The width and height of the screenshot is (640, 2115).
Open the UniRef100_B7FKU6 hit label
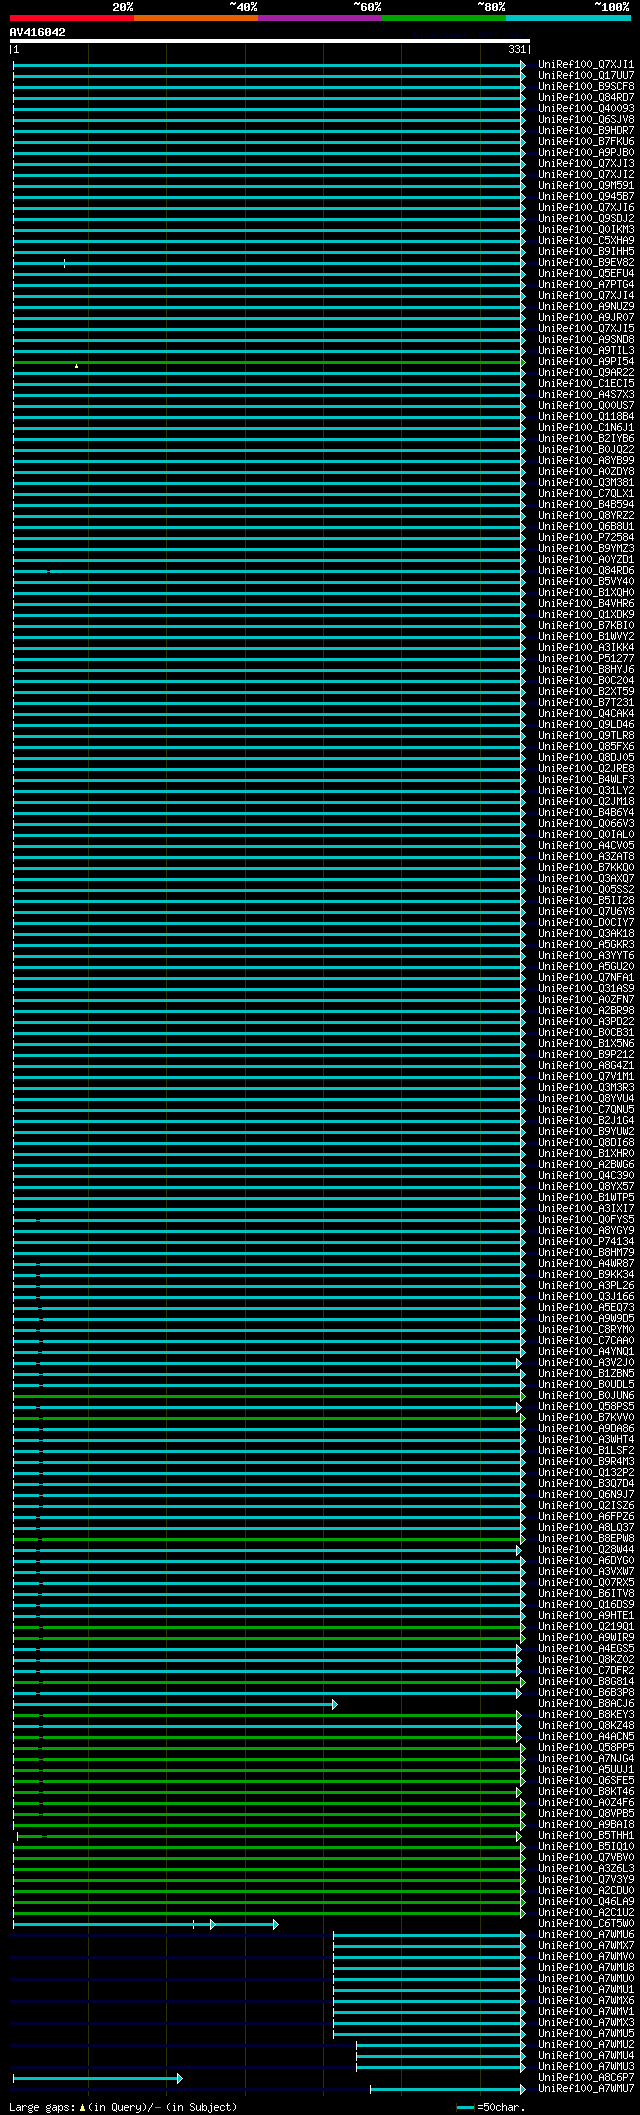pos(586,141)
